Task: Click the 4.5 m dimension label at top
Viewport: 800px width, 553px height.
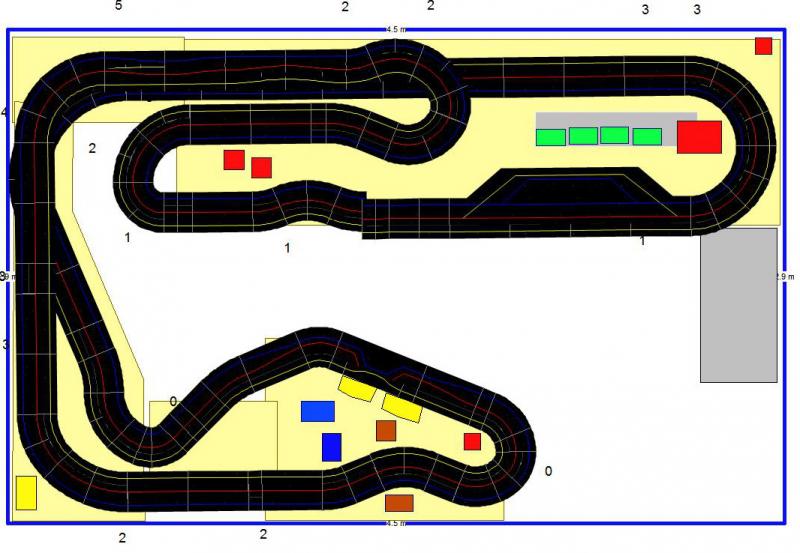Action: (x=397, y=30)
